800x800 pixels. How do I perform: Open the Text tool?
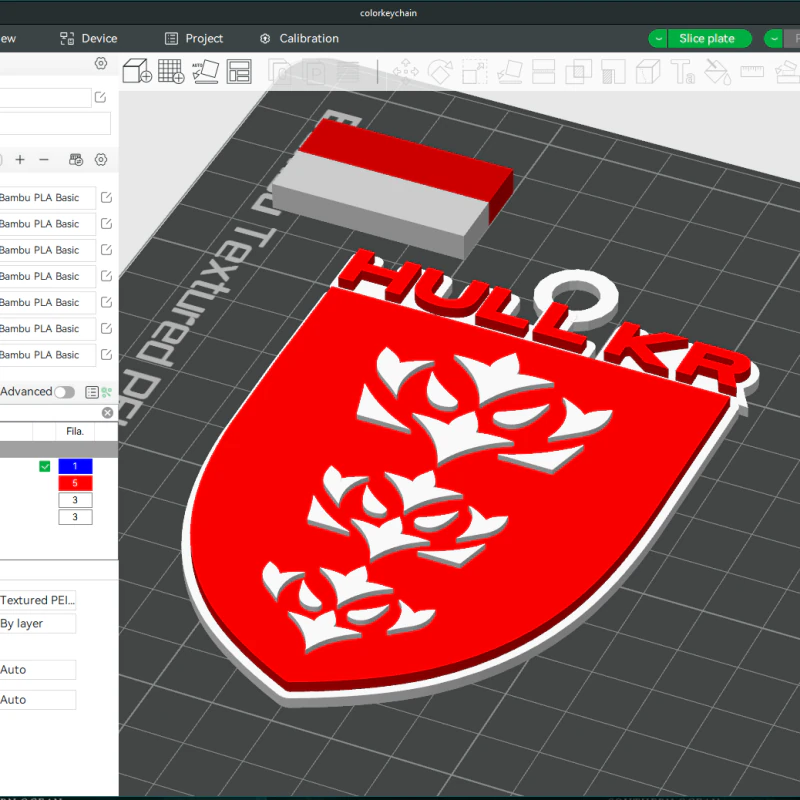pos(684,72)
